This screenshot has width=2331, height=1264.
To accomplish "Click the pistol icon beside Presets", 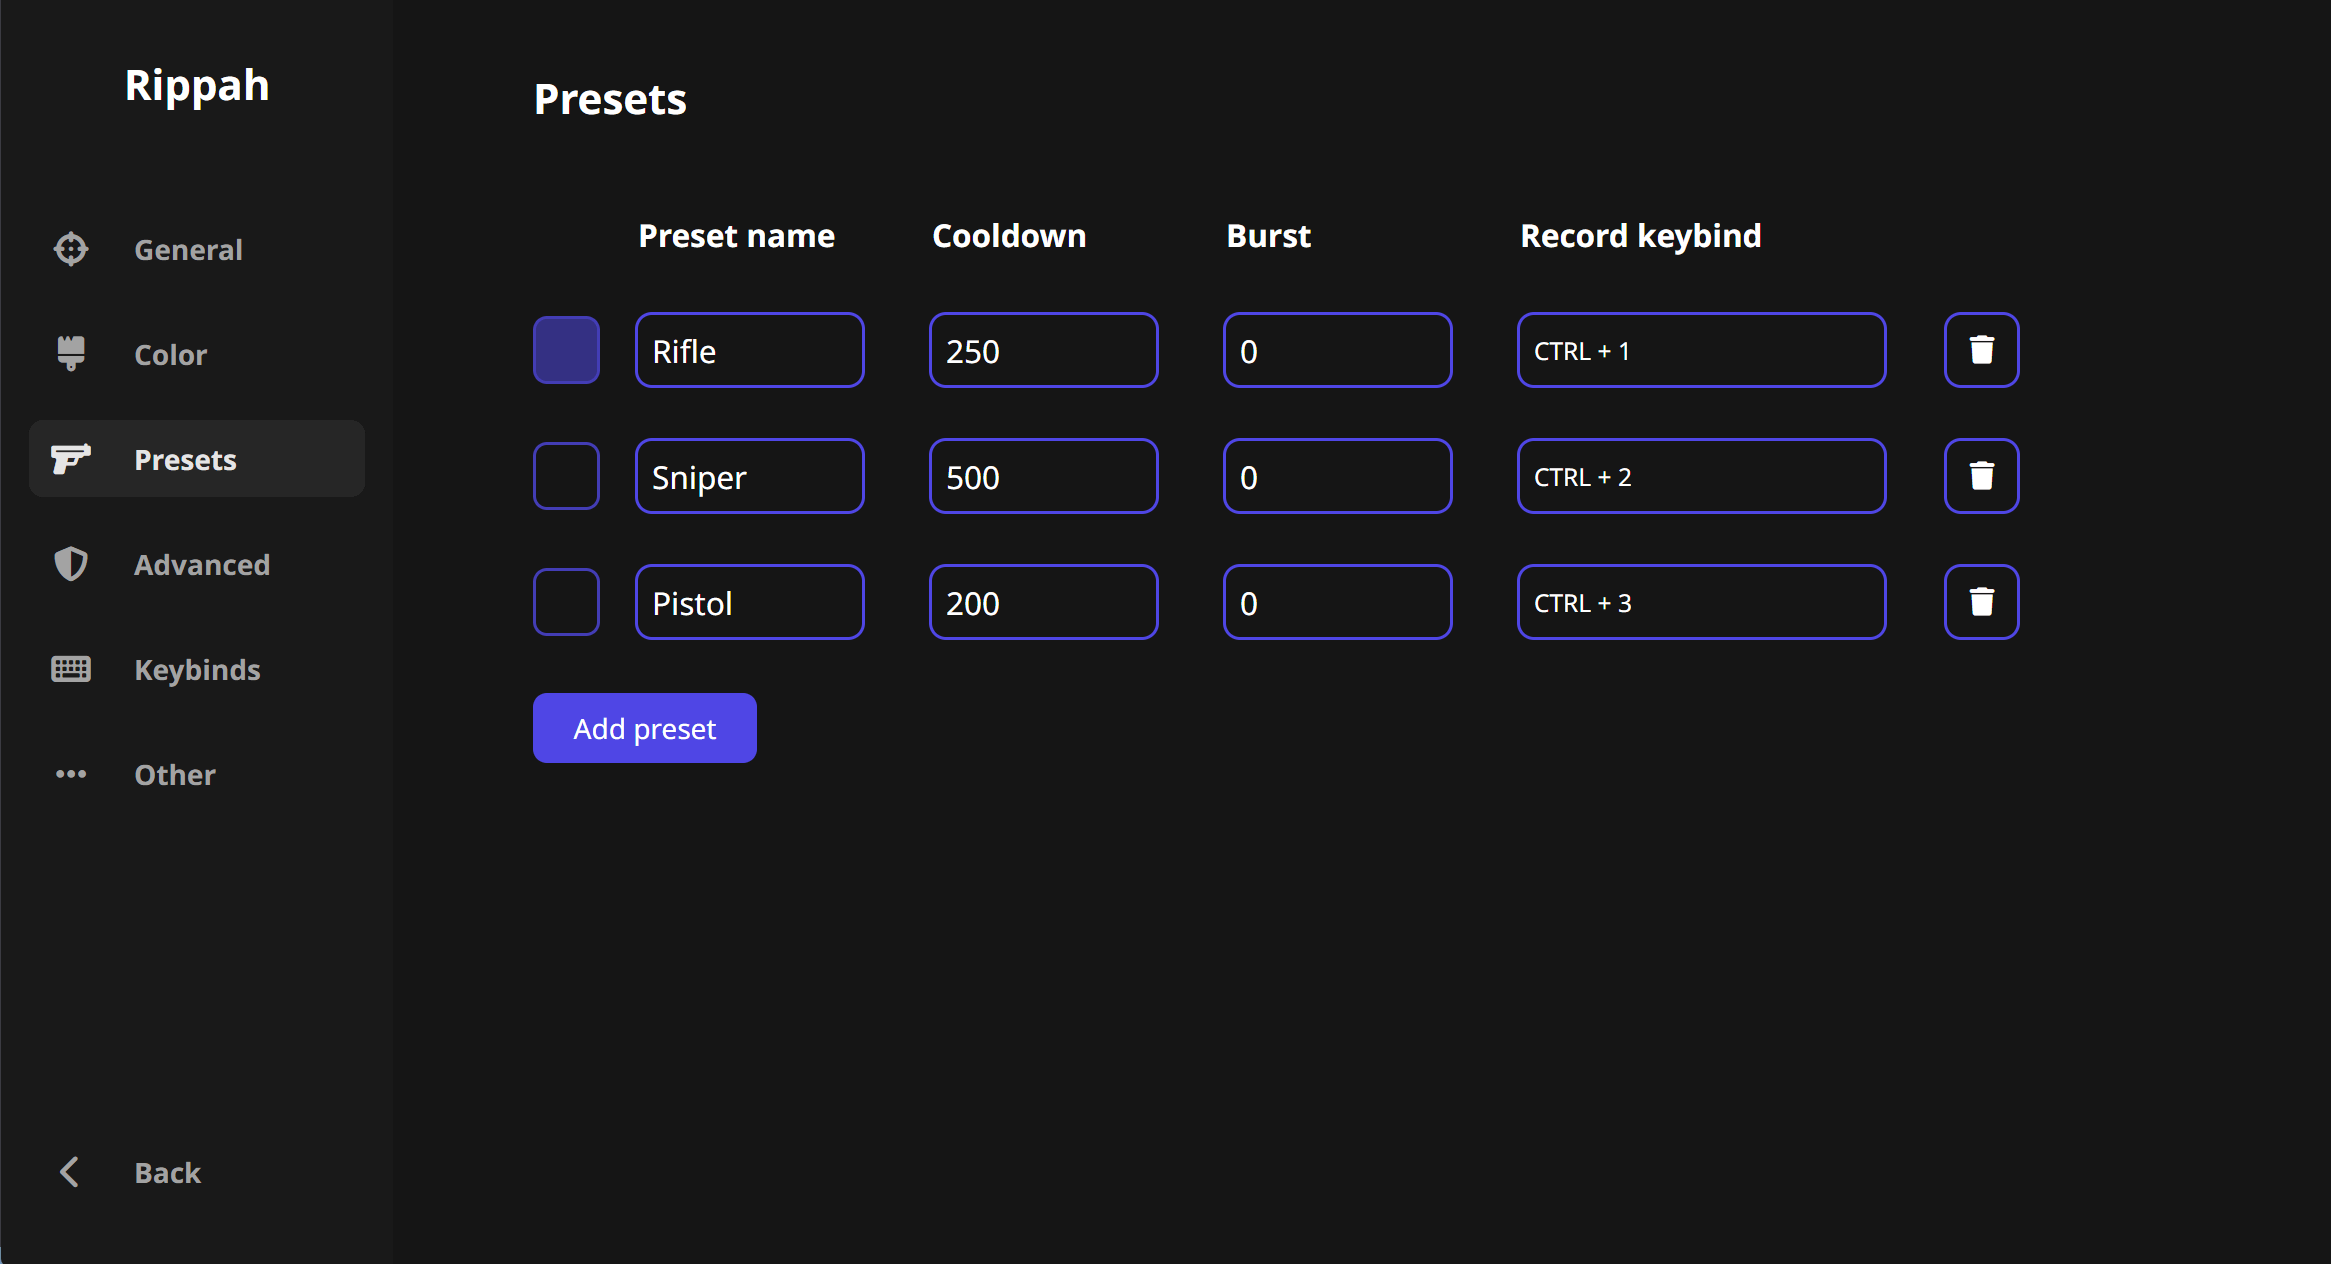I will (x=71, y=459).
